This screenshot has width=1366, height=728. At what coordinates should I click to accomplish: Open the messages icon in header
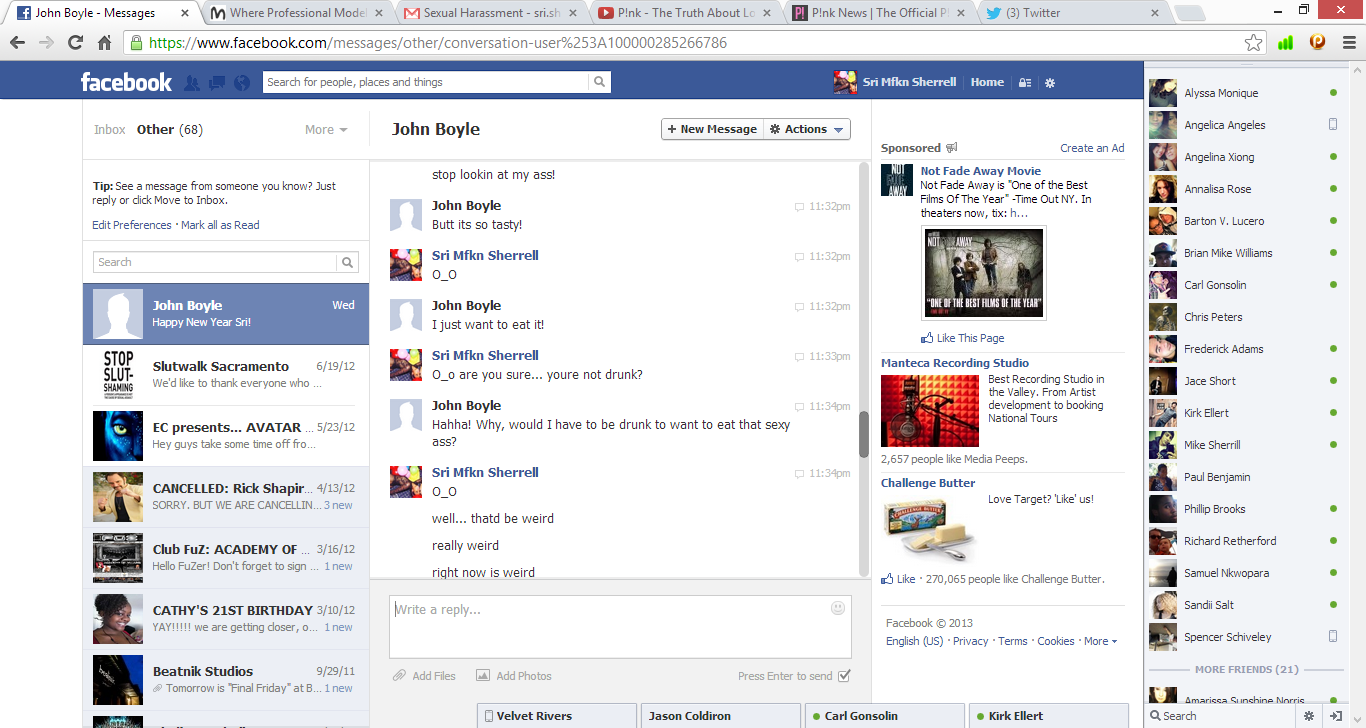pos(216,83)
